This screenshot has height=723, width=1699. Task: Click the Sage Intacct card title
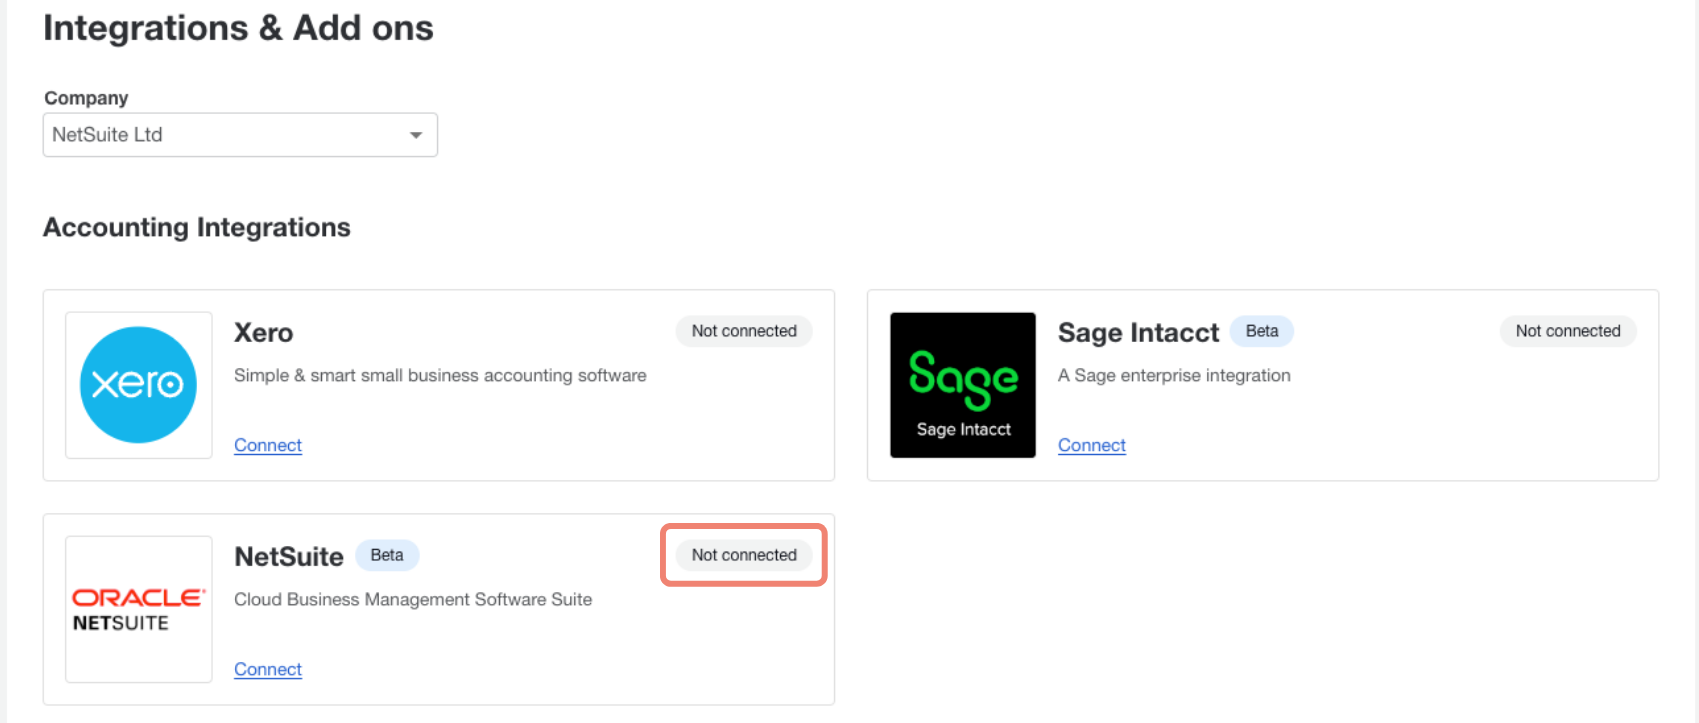(x=1139, y=332)
